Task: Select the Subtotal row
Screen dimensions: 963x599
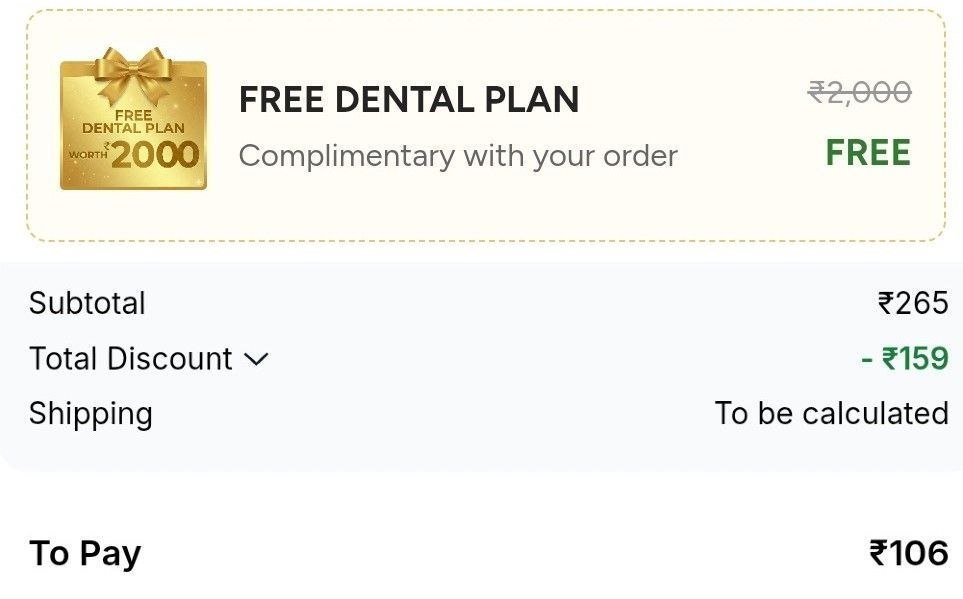Action: tap(88, 303)
